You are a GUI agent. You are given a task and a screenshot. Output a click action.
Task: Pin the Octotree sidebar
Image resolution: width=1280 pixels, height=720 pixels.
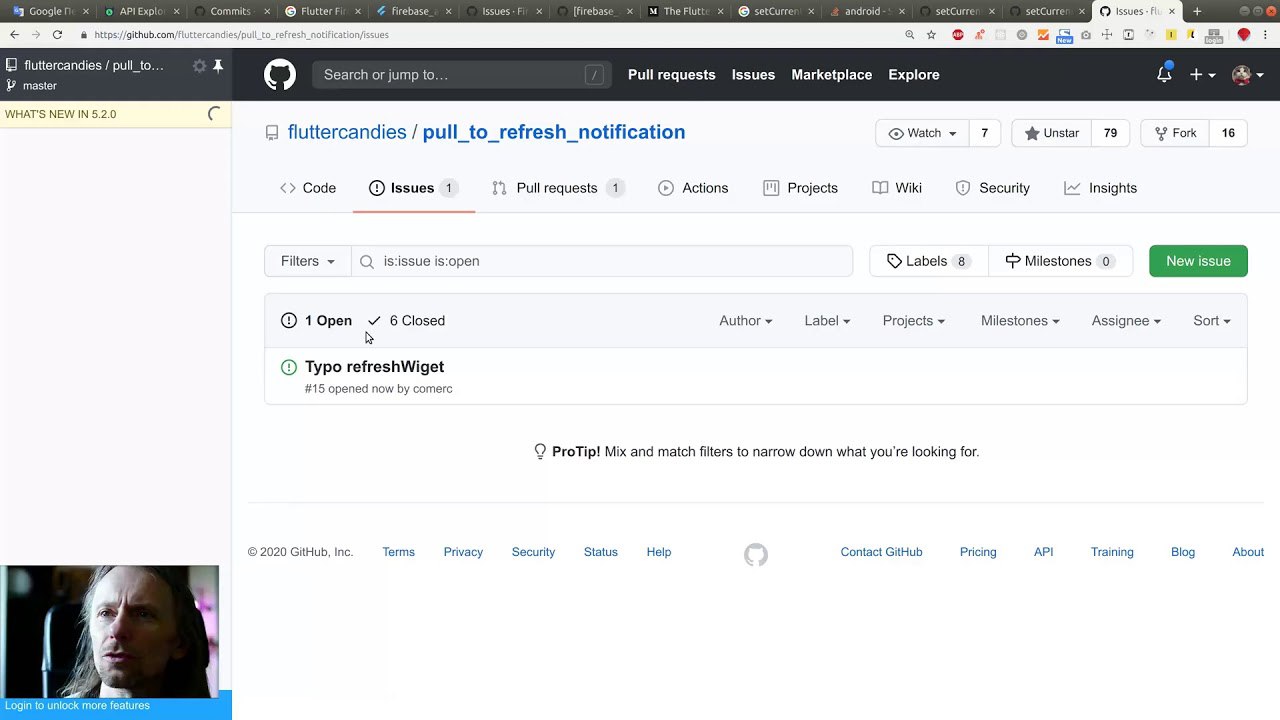218,65
